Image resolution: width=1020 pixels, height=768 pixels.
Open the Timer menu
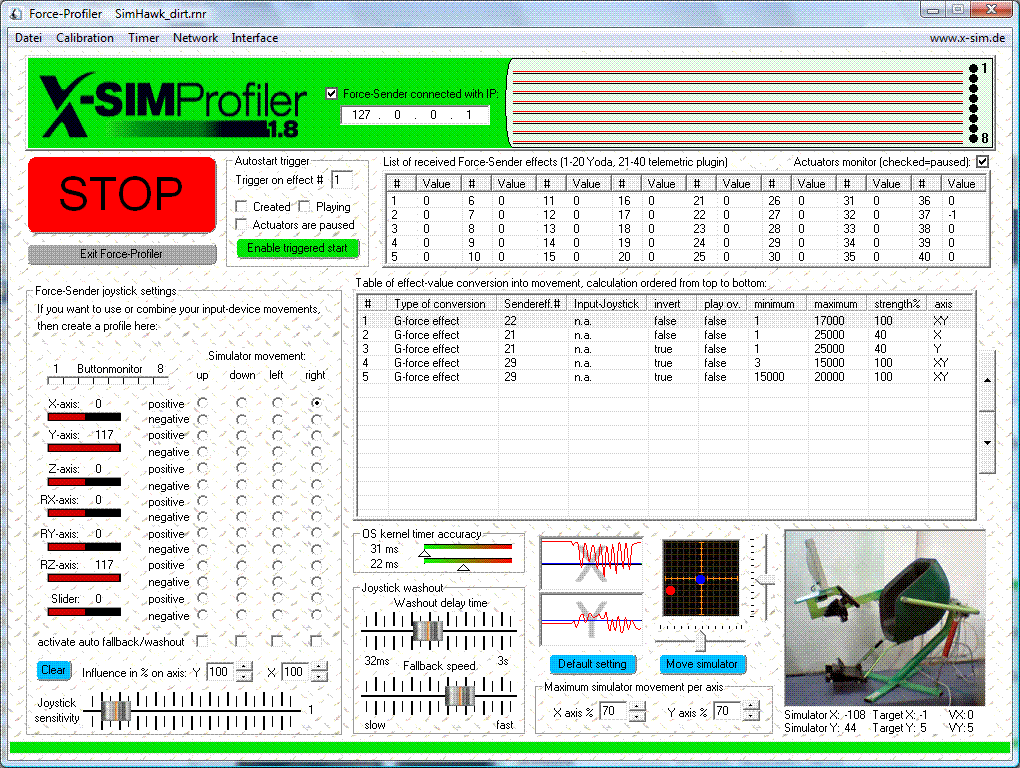tap(143, 38)
